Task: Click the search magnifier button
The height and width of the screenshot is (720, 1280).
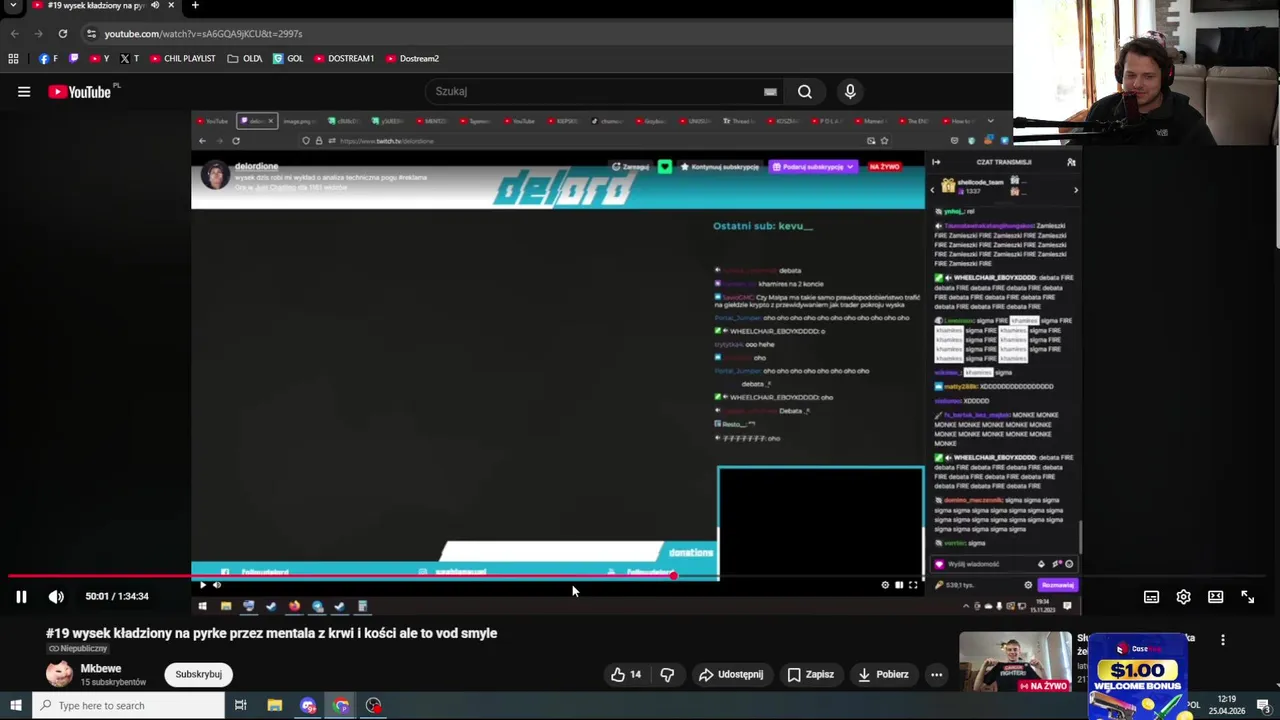Action: [804, 91]
